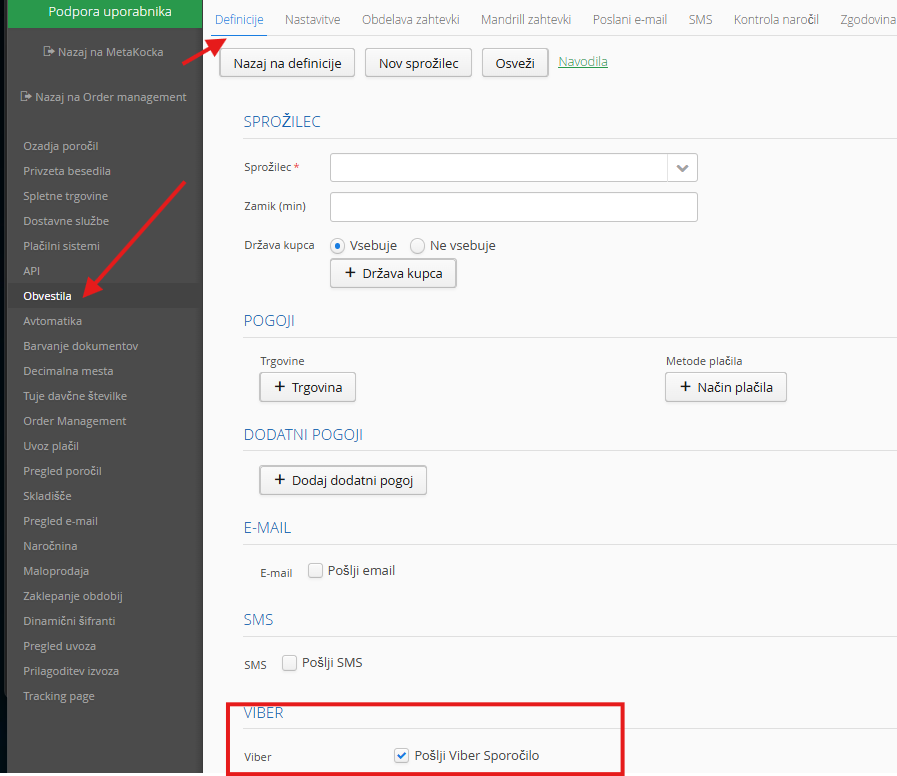The image size is (897, 776).
Task: Go to the Mandrill zahtevki tab
Action: 526,19
